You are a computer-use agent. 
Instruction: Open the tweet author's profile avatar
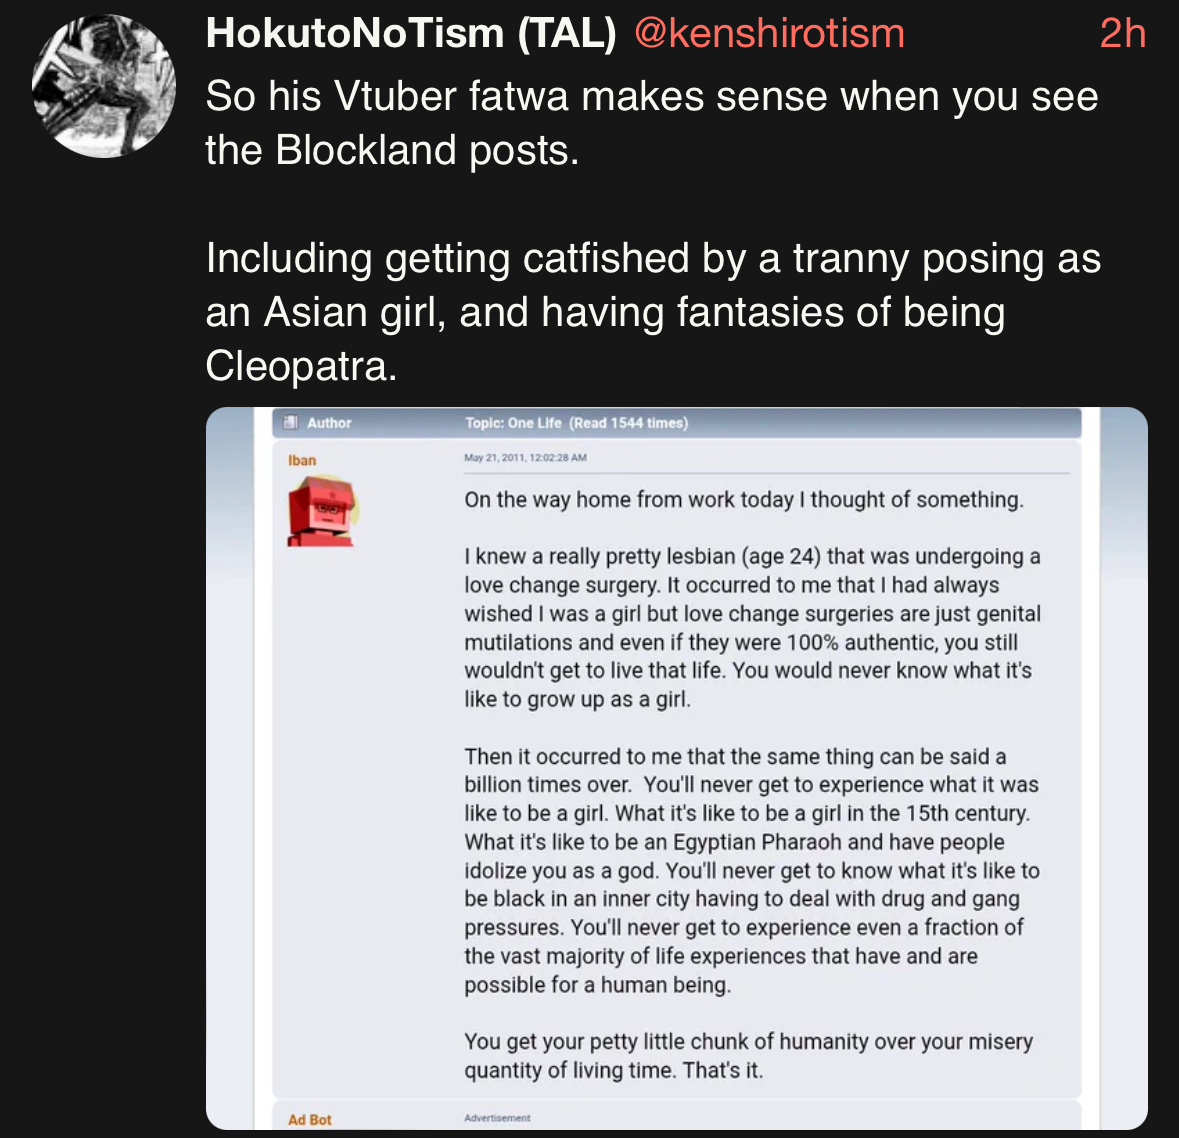point(104,86)
